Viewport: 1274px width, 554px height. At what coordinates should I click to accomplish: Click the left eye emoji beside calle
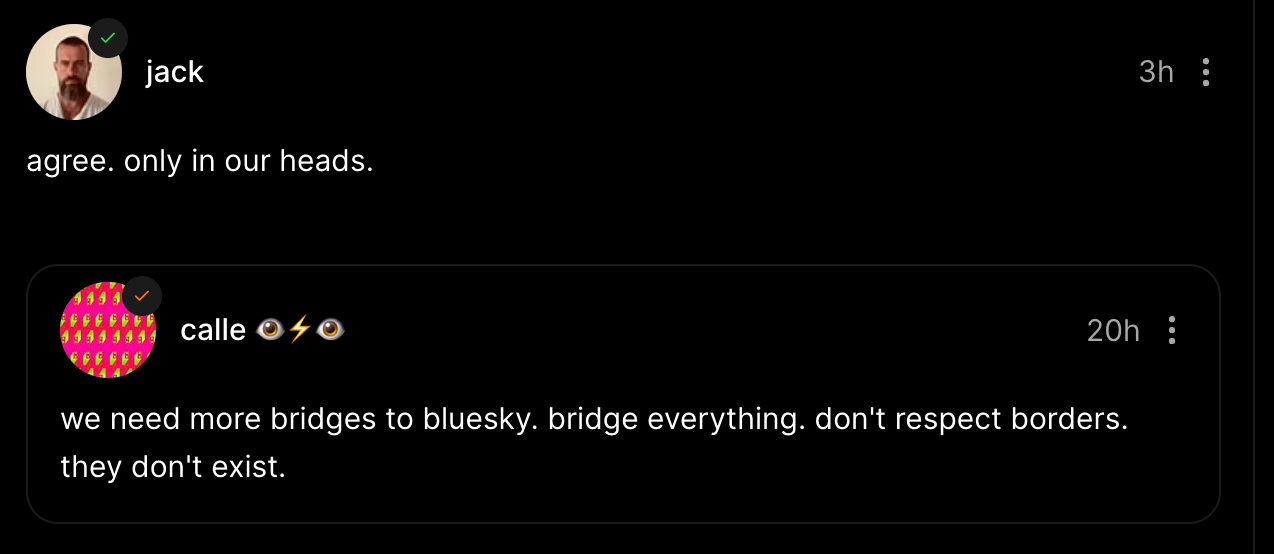270,330
